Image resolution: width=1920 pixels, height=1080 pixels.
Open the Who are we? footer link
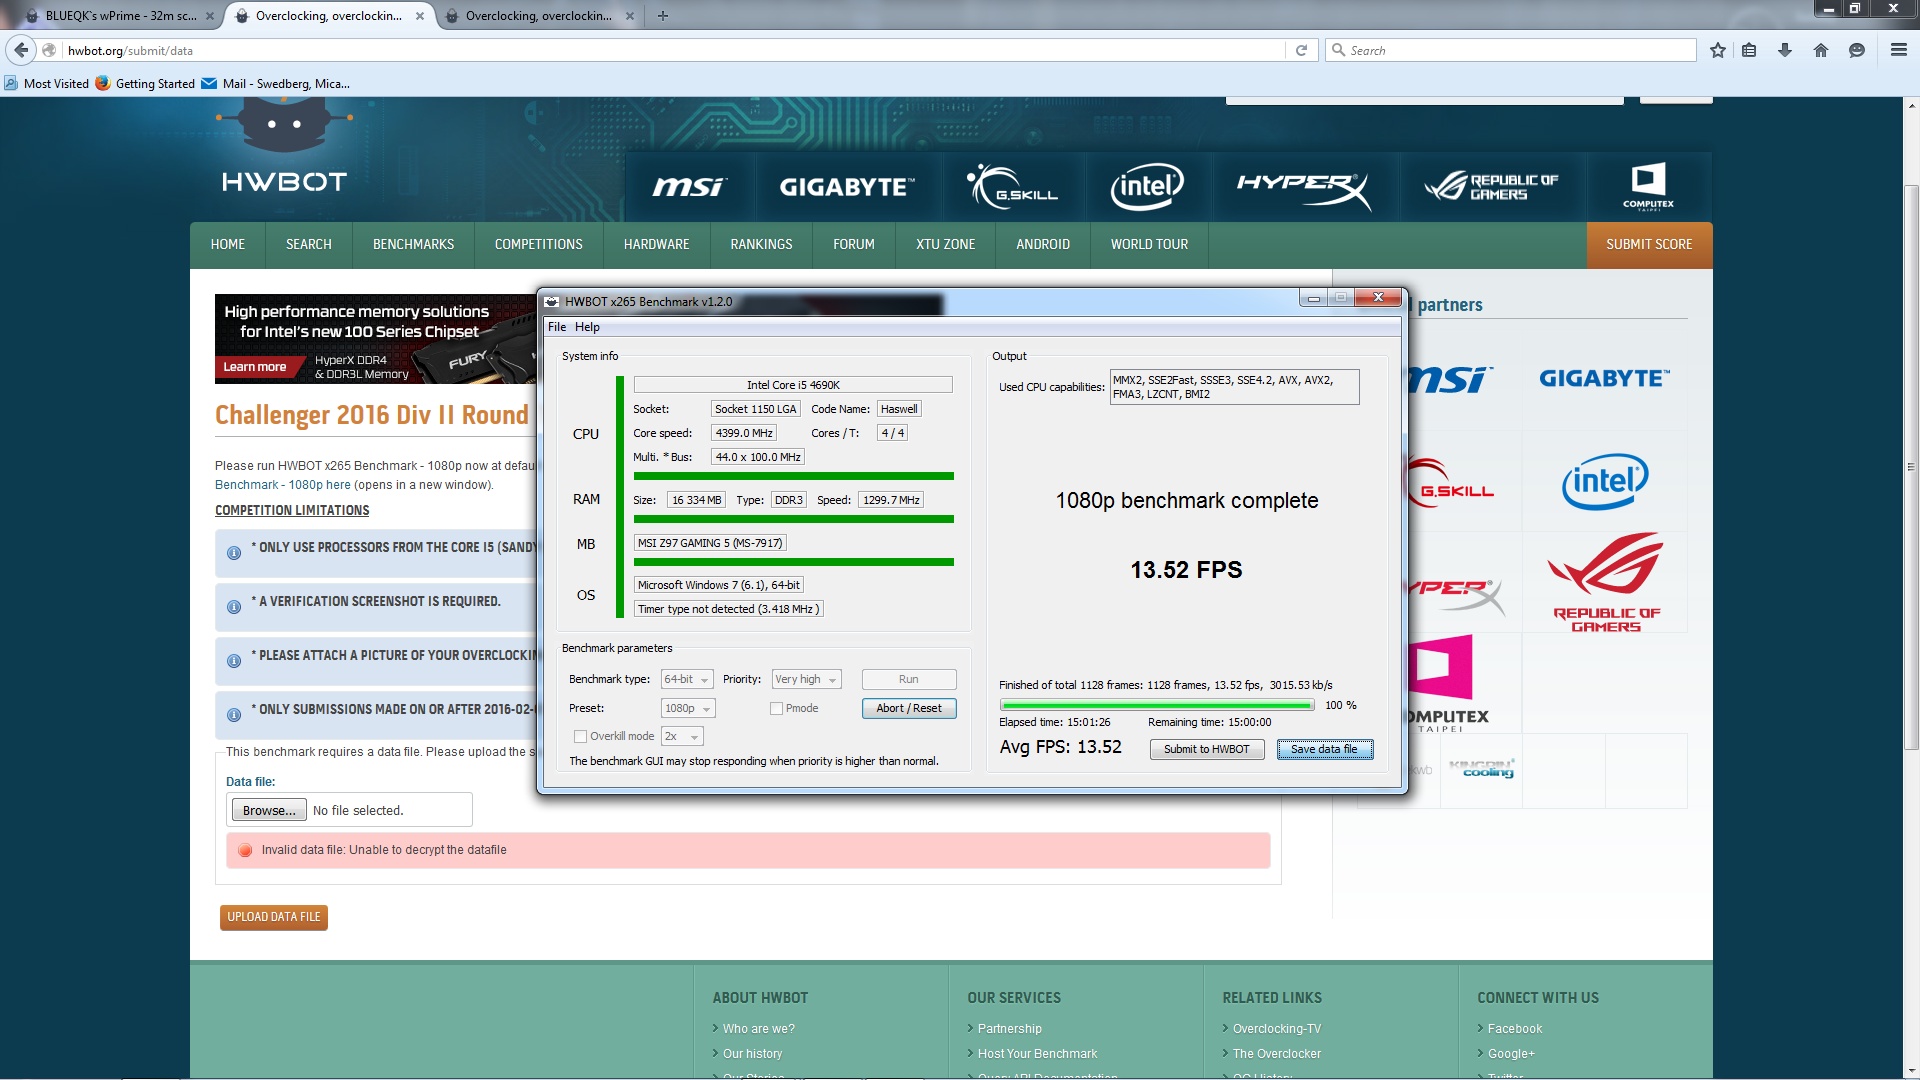(x=758, y=1028)
